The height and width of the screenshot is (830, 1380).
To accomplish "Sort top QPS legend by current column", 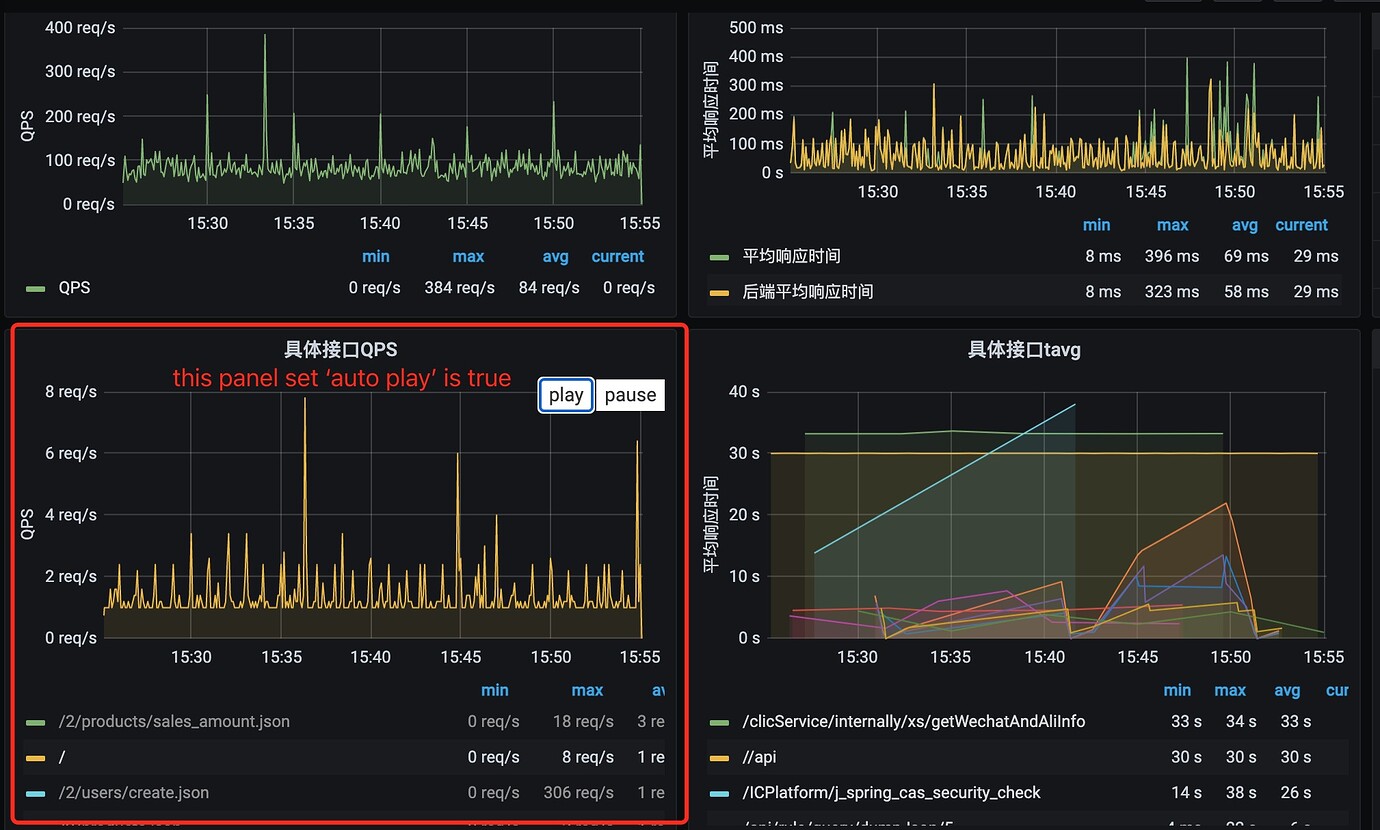I will (x=618, y=256).
